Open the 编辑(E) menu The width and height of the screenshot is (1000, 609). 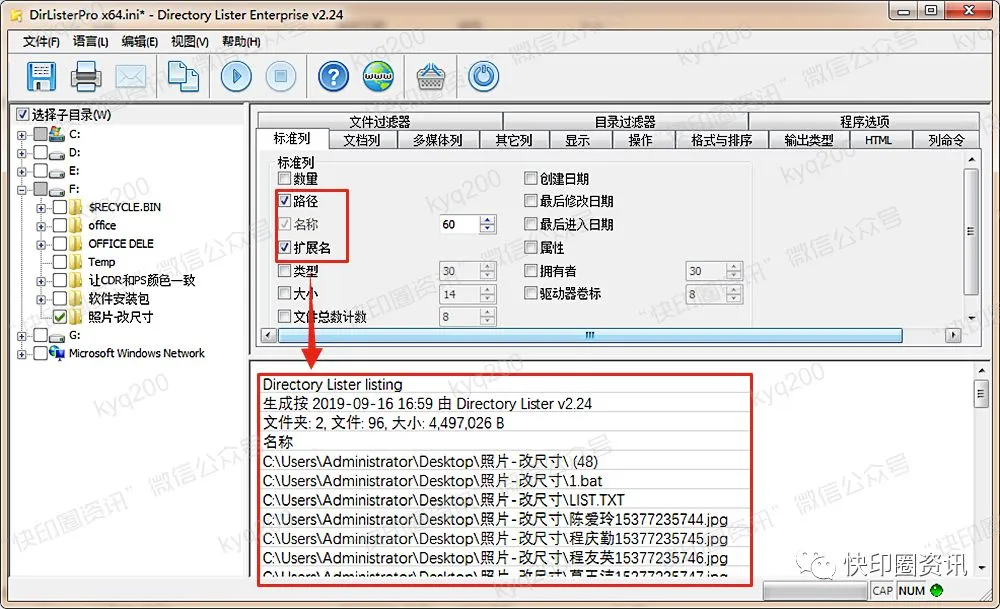[140, 41]
